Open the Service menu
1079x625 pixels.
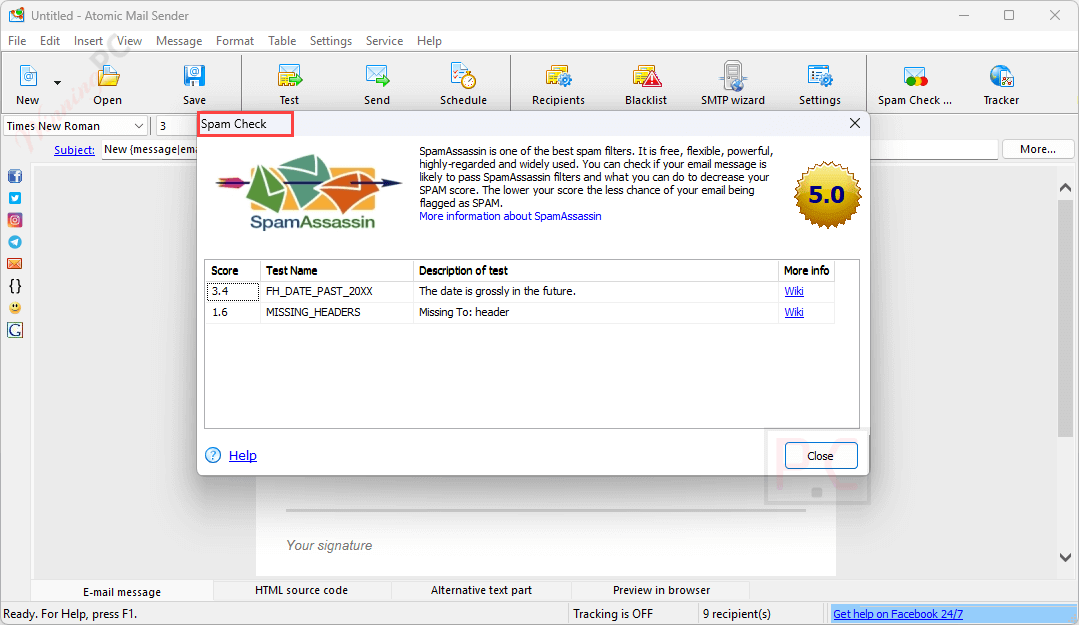(x=385, y=41)
